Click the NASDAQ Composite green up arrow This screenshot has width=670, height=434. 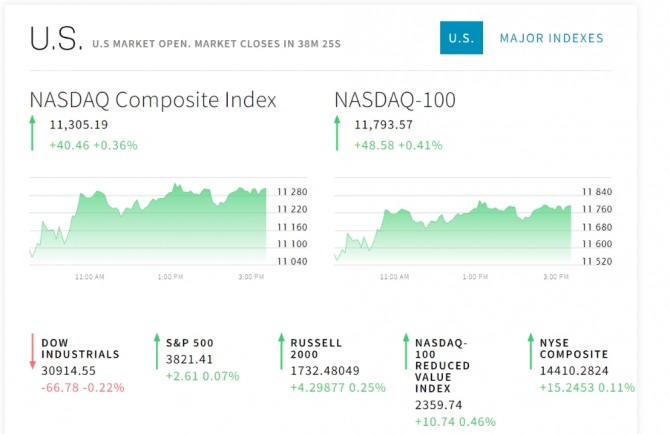(32, 133)
